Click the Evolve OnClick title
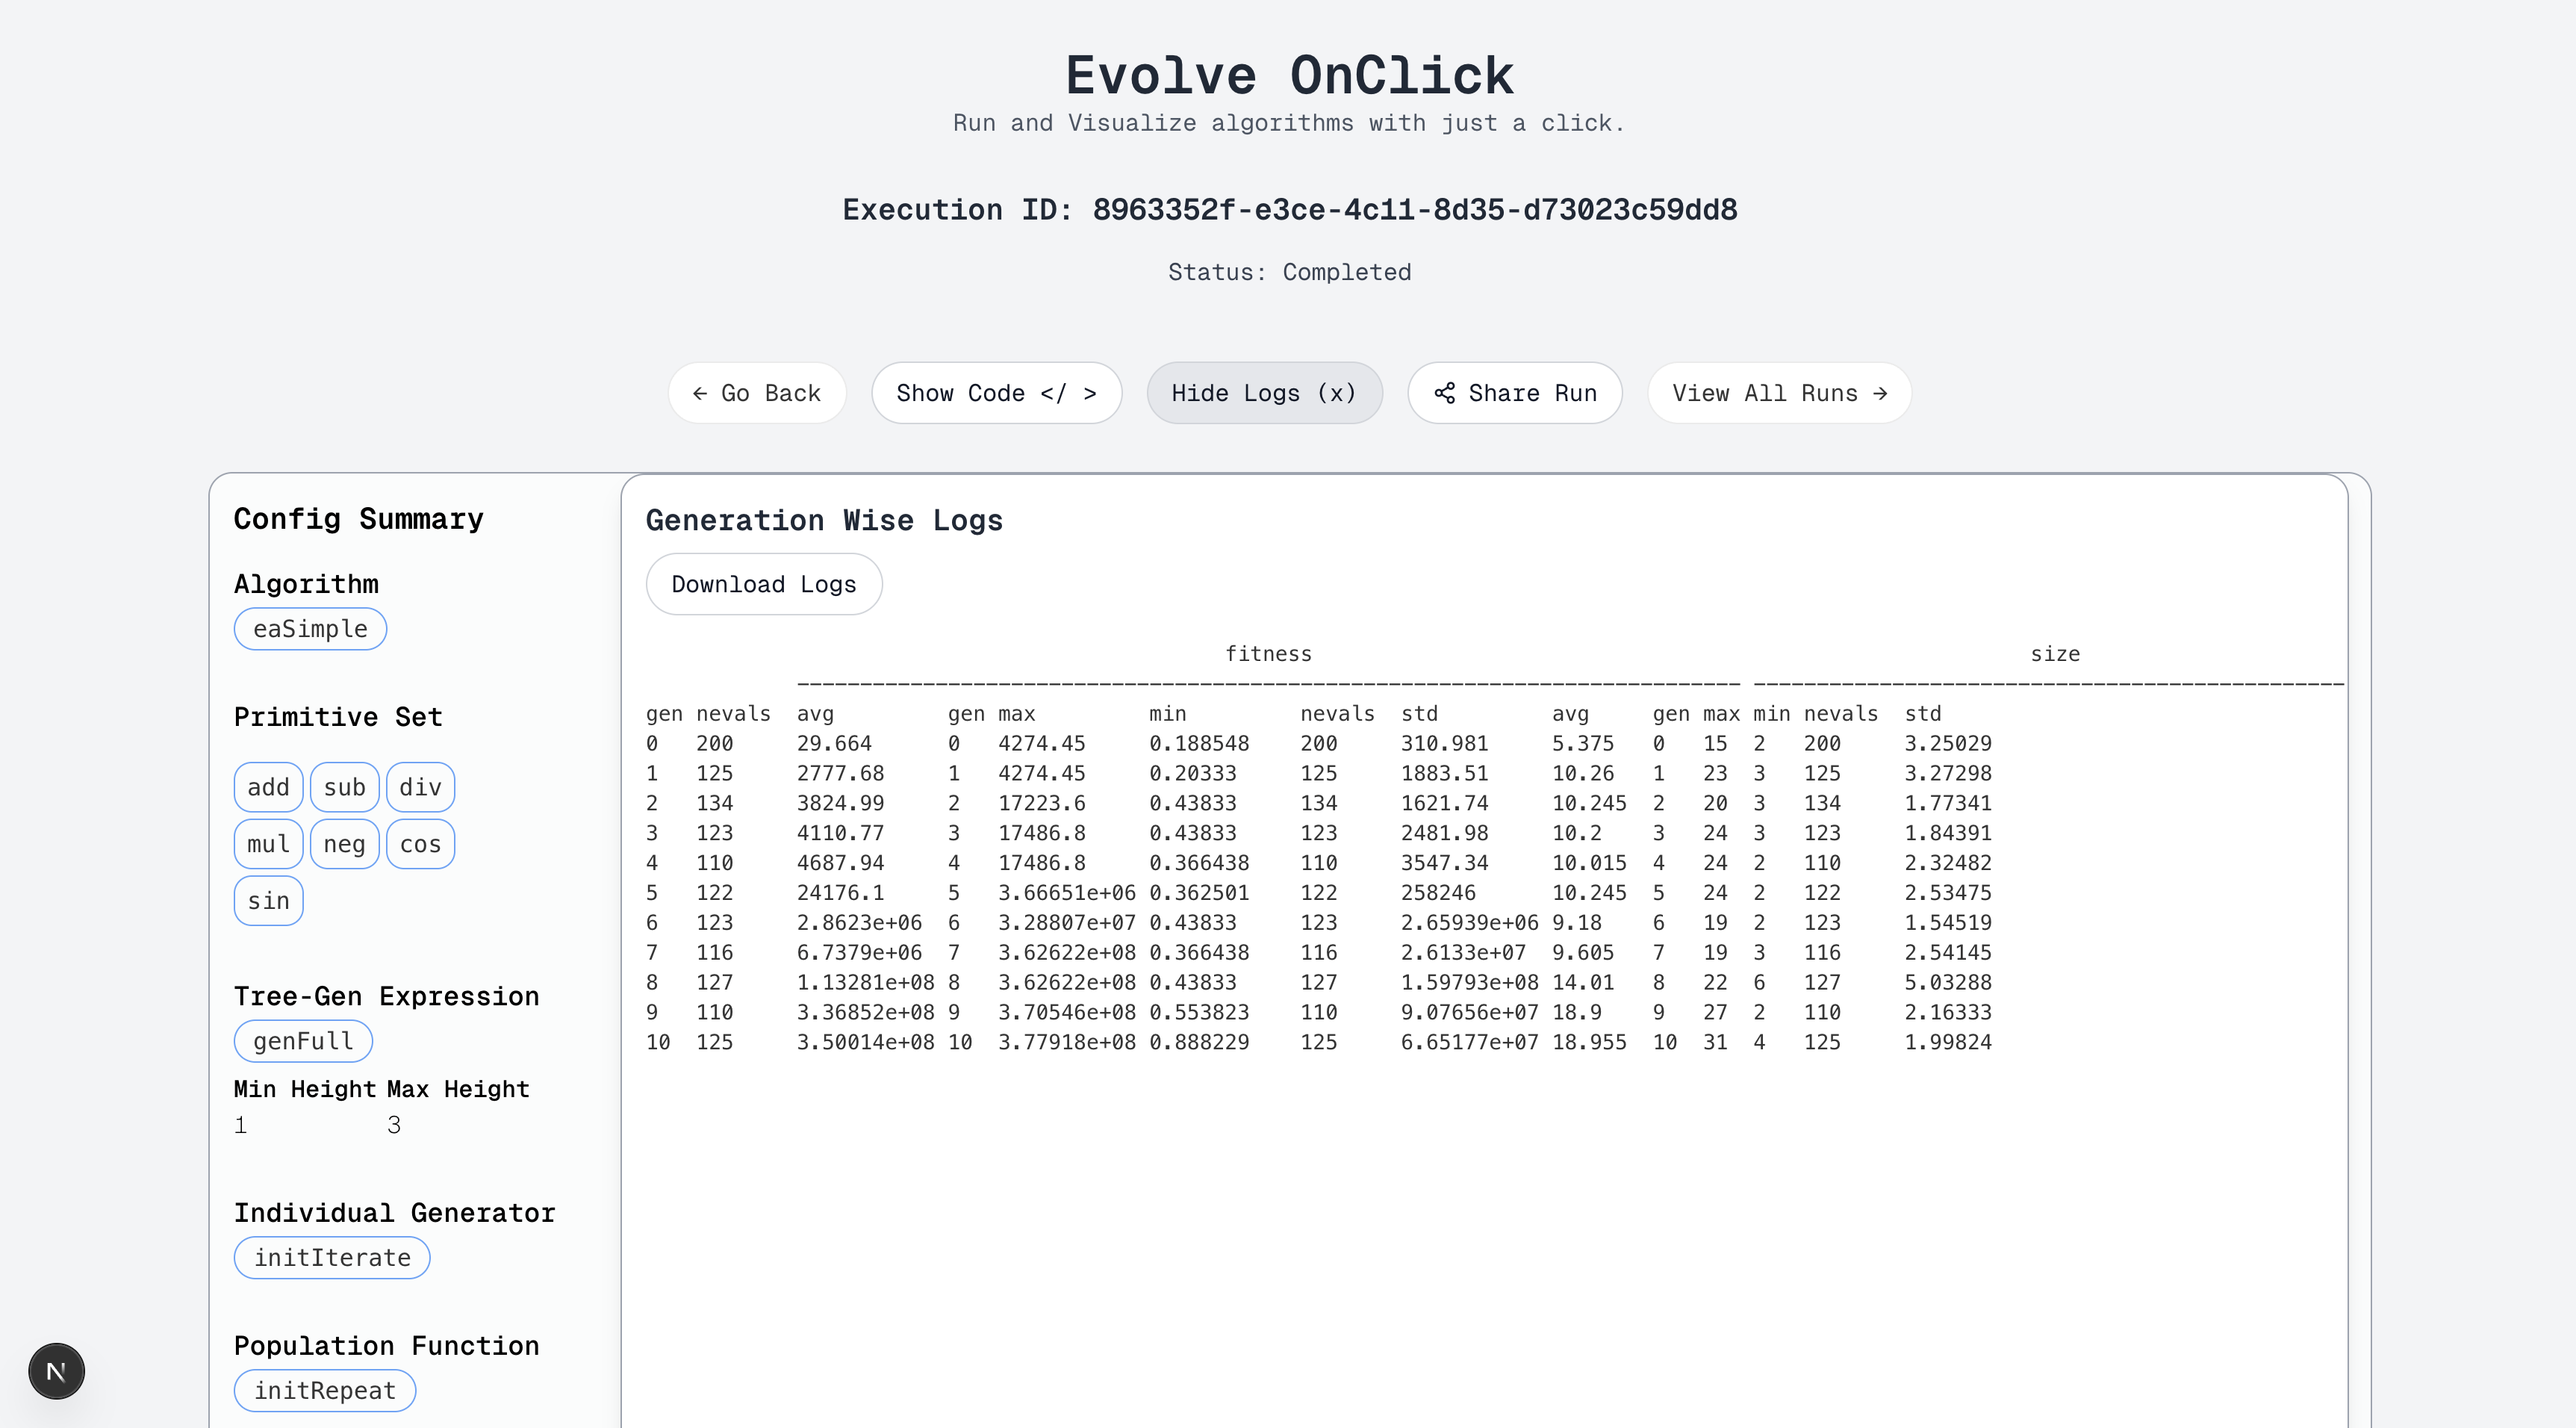This screenshot has height=1428, width=2576. point(1289,76)
